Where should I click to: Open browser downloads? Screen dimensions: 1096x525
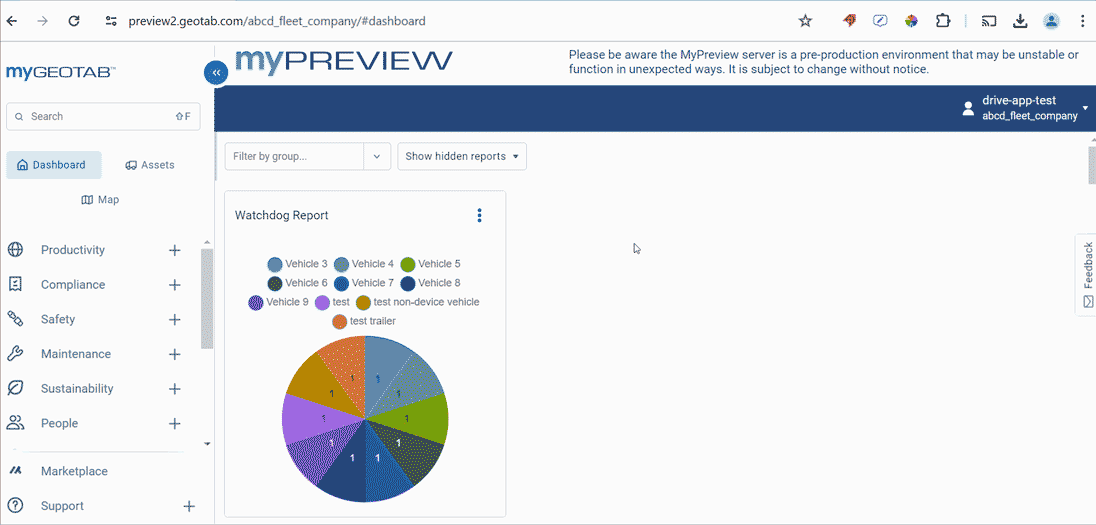(x=1020, y=21)
